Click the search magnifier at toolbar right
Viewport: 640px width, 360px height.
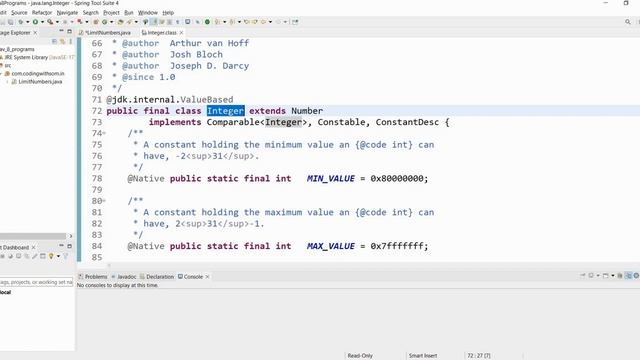click(x=628, y=22)
